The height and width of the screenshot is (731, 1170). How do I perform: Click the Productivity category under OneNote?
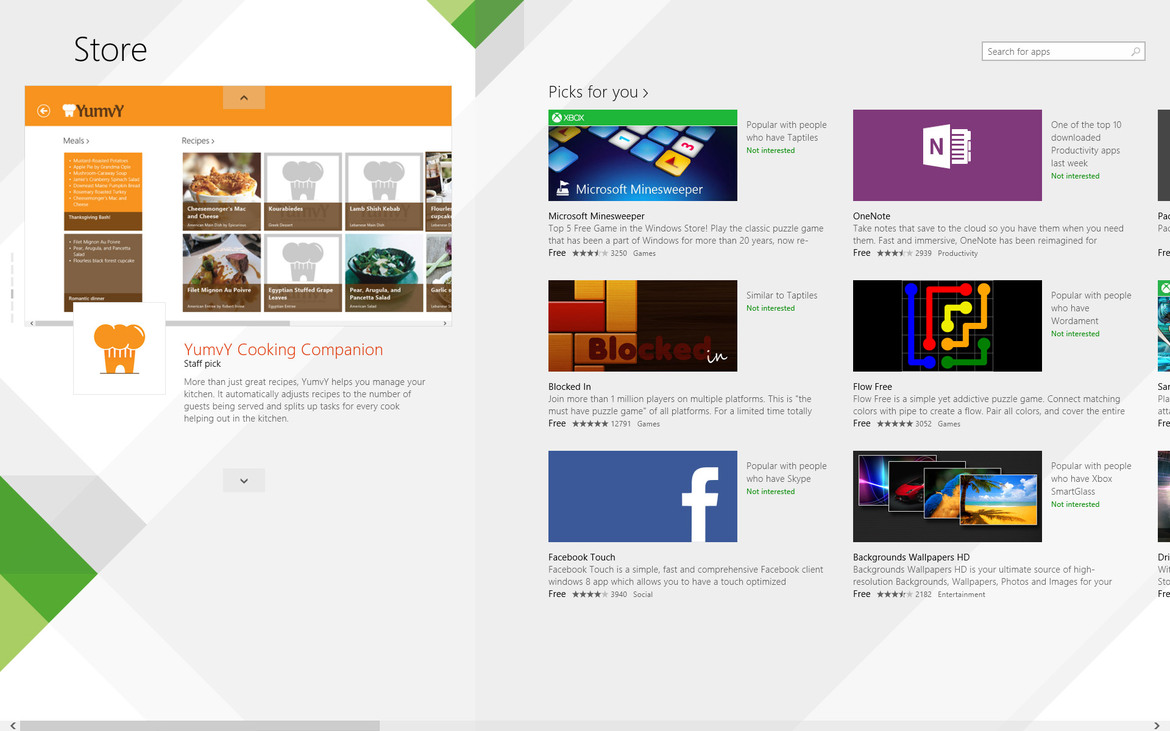pos(957,254)
